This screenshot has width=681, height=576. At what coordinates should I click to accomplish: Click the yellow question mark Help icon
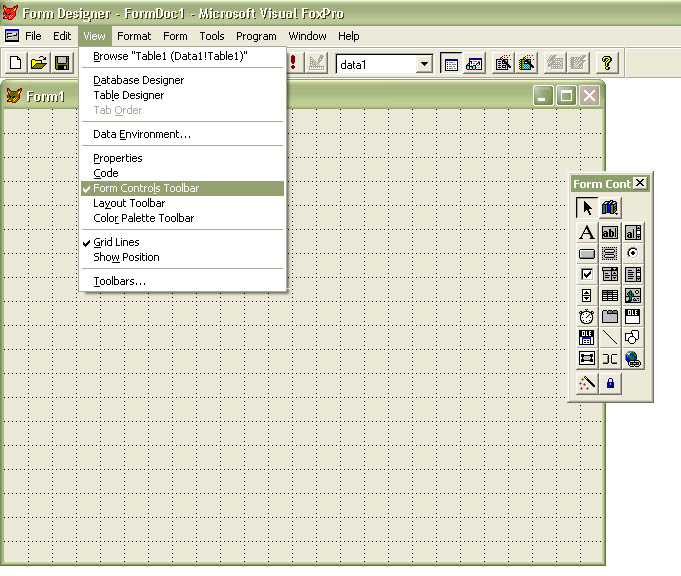point(607,63)
